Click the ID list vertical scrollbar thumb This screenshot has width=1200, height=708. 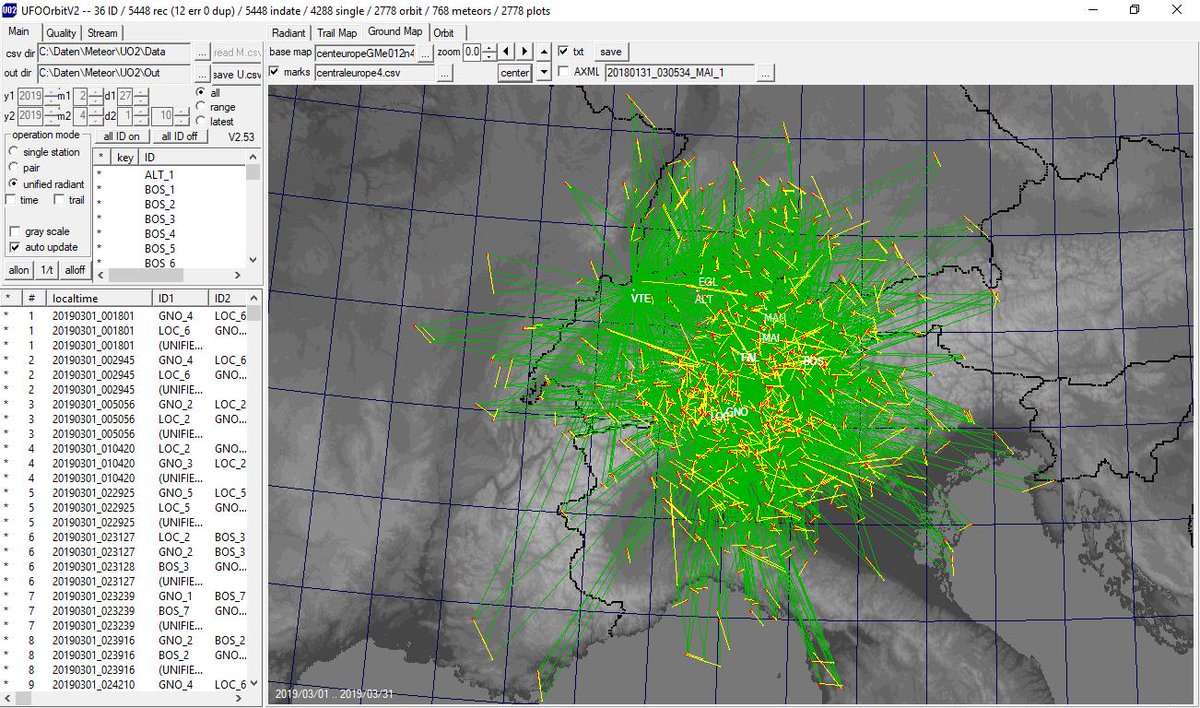pos(254,172)
